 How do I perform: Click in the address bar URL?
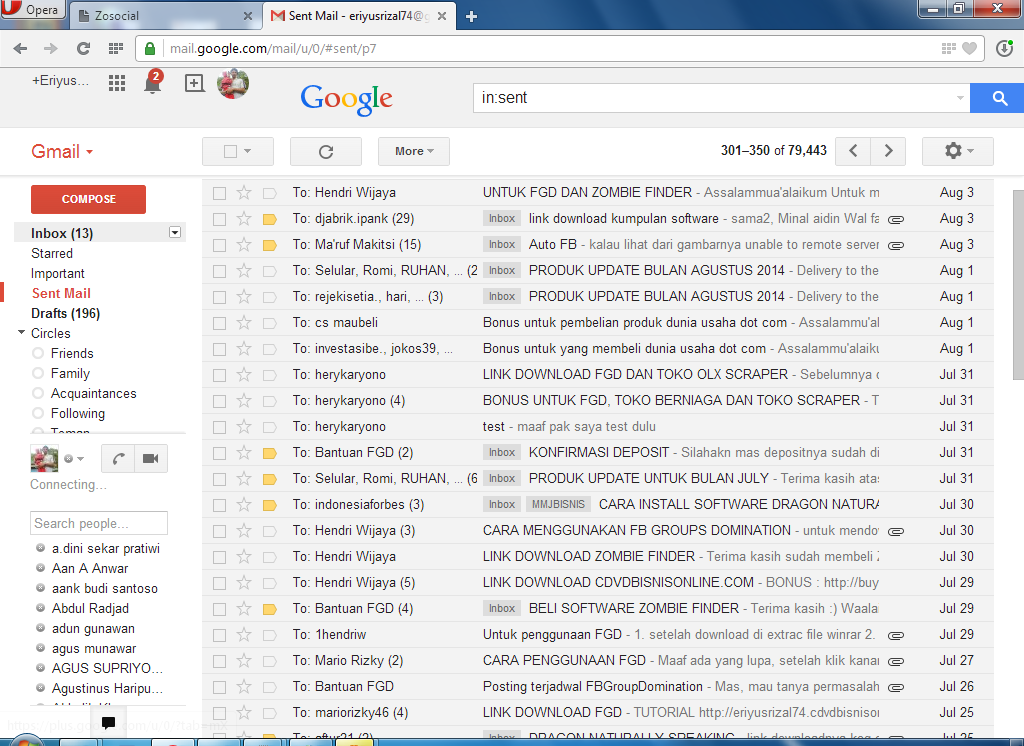[272, 48]
